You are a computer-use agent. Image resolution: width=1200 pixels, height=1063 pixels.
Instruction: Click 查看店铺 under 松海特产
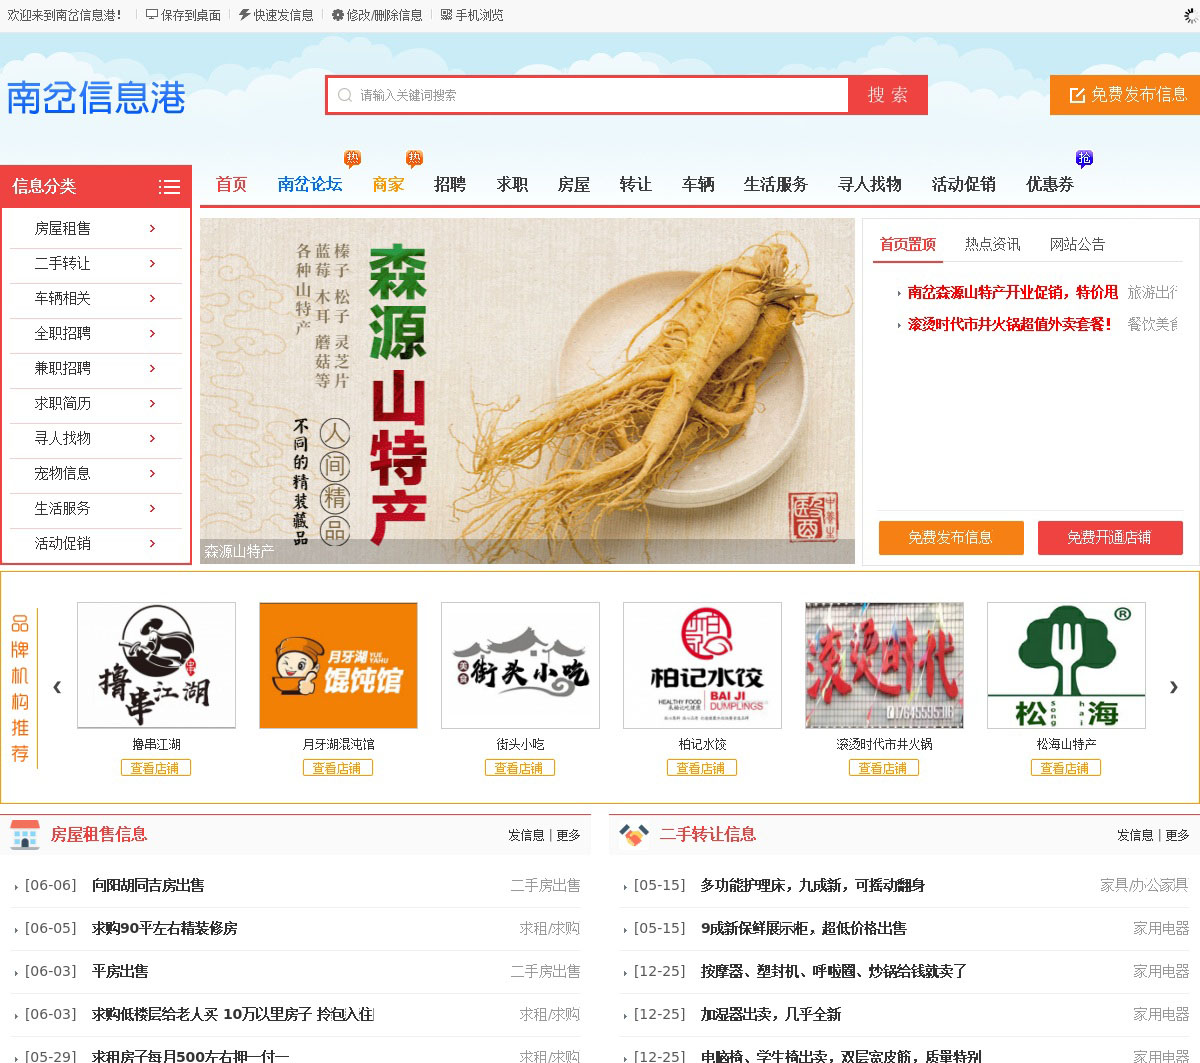[x=1065, y=768]
